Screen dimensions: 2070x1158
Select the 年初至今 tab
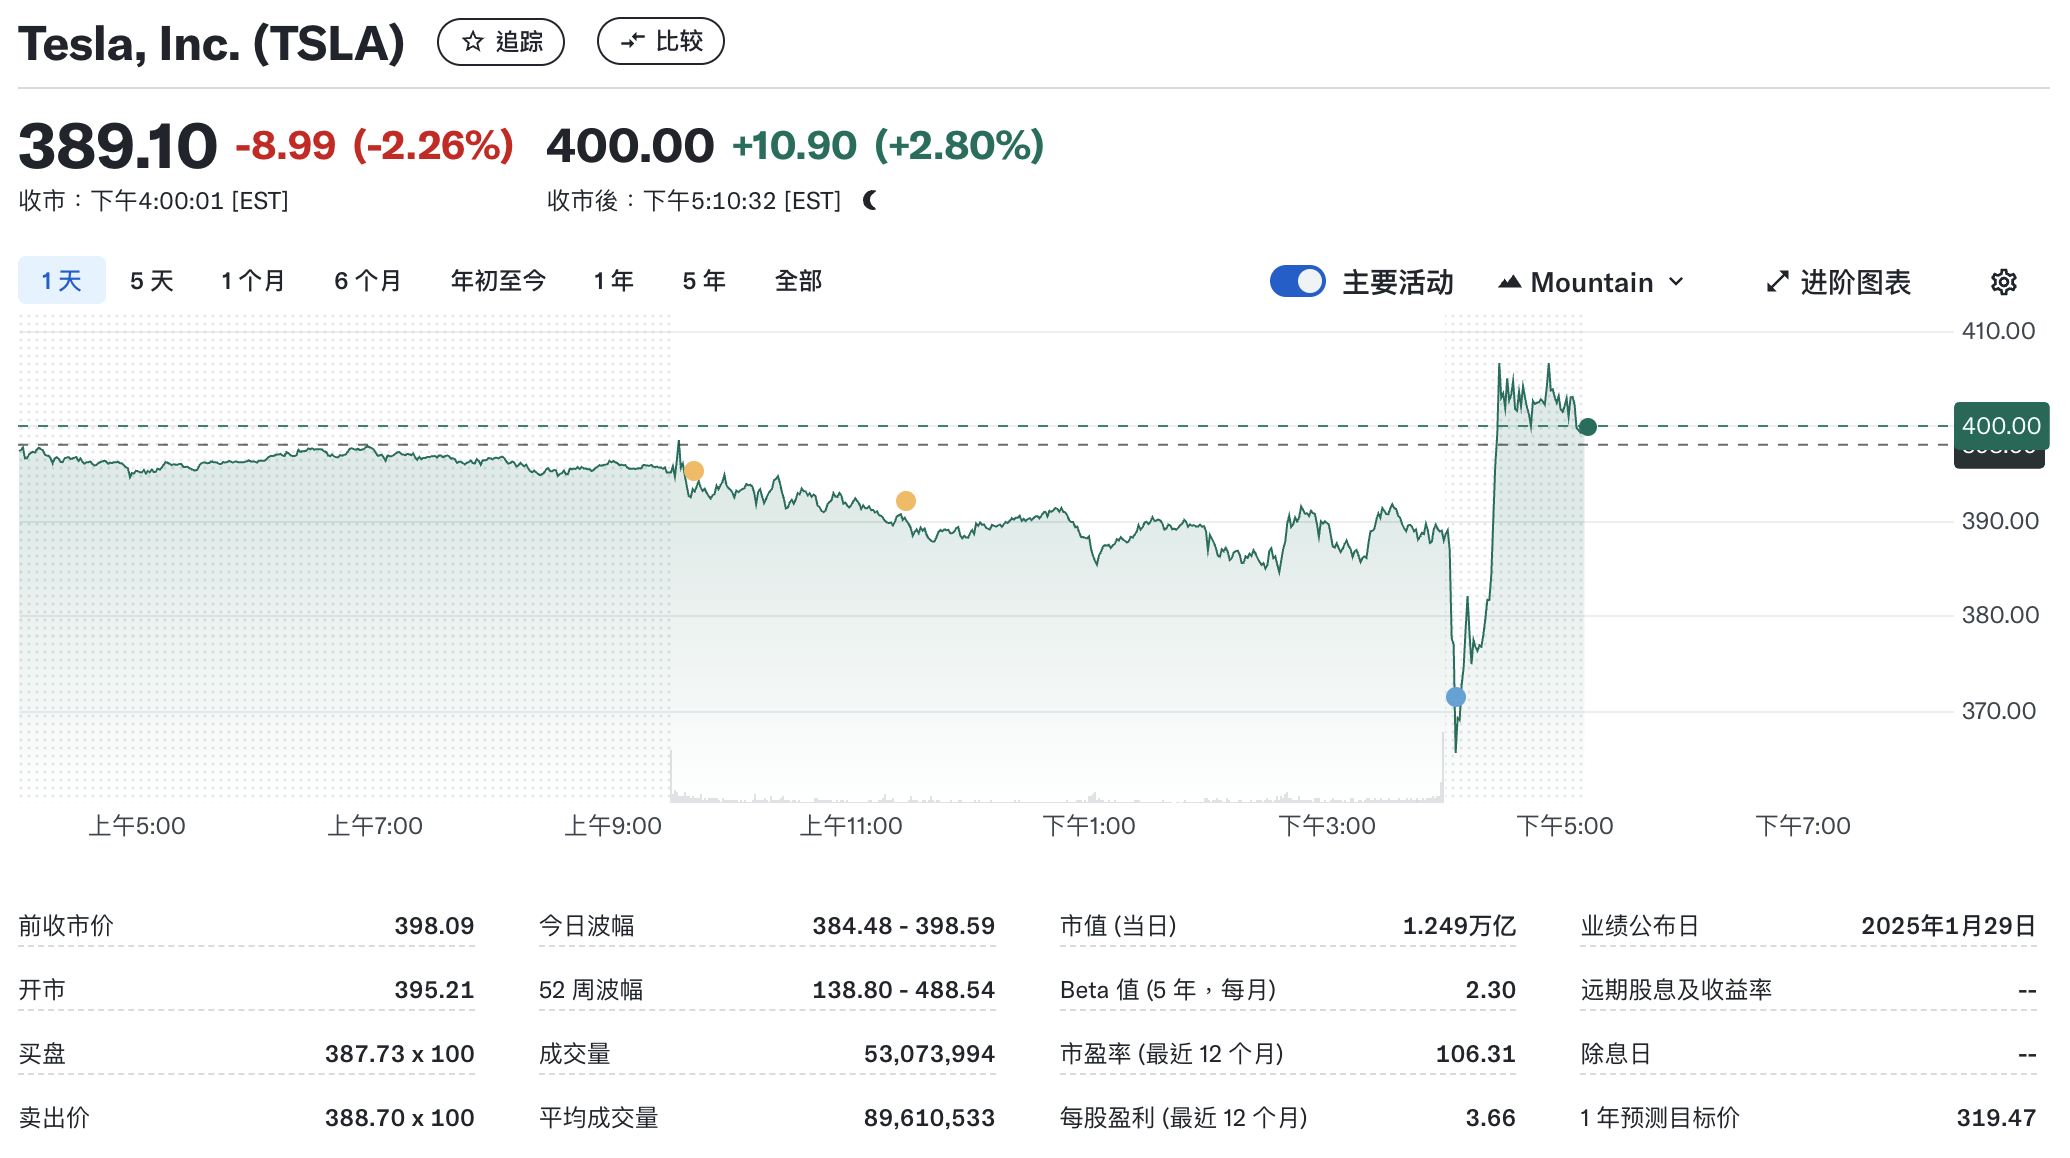[x=498, y=281]
